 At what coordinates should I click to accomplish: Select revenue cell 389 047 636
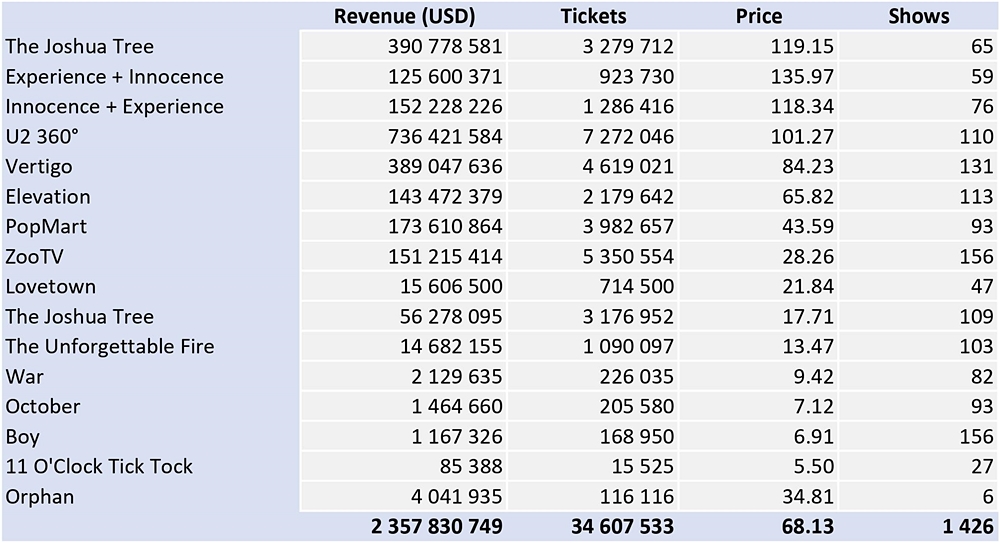click(403, 167)
